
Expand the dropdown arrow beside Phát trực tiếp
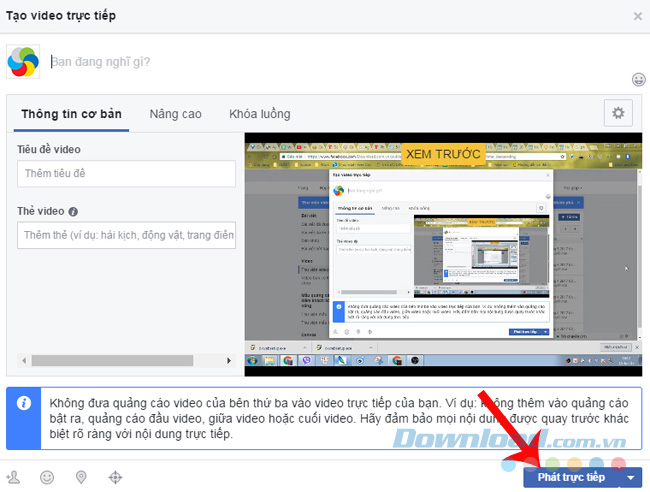(630, 478)
